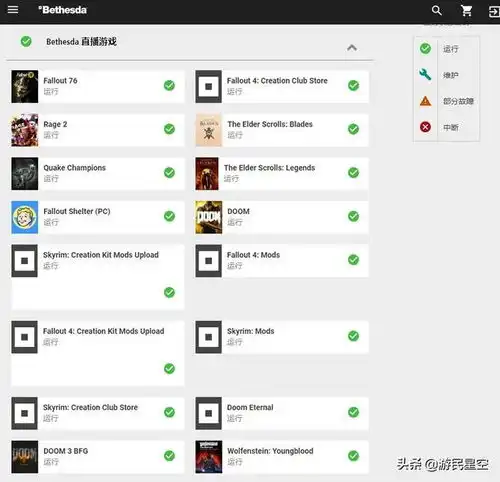Viewport: 500px width, 482px height.
Task: Select Skyrim: Creation Kit Mods Upload title
Action: tap(101, 255)
